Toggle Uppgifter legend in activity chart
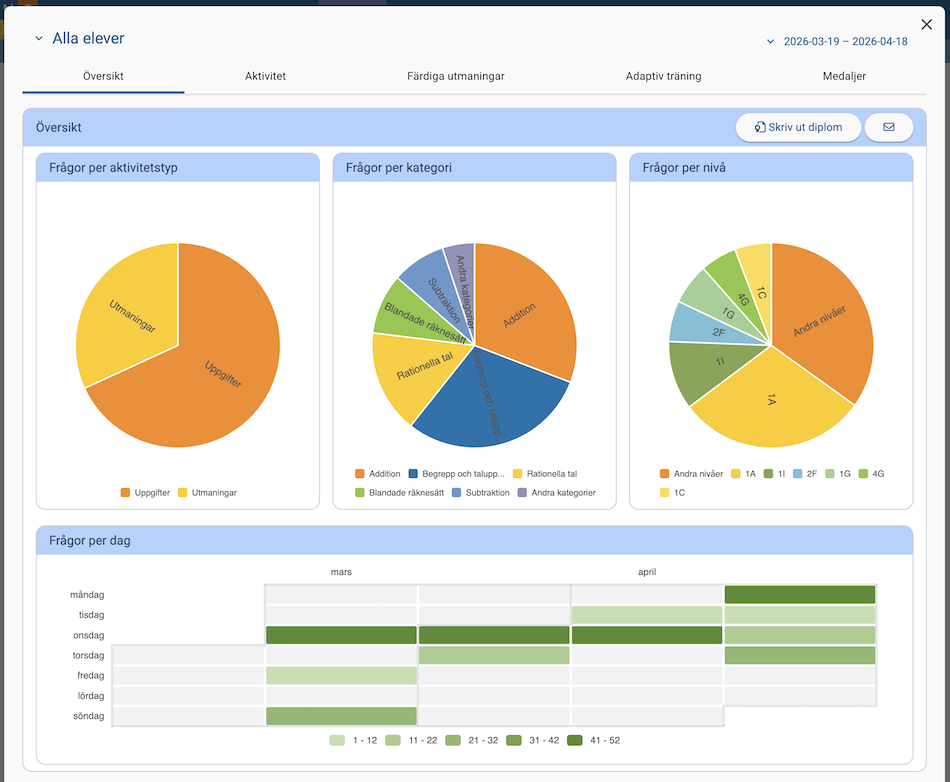 click(145, 492)
